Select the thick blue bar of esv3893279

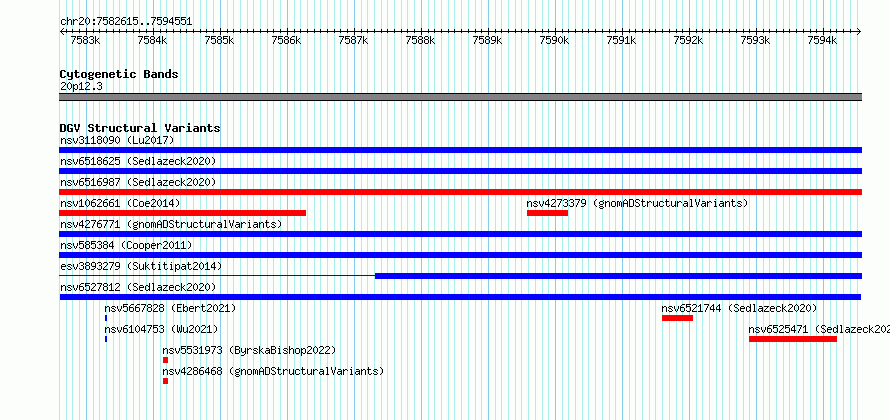tap(619, 276)
